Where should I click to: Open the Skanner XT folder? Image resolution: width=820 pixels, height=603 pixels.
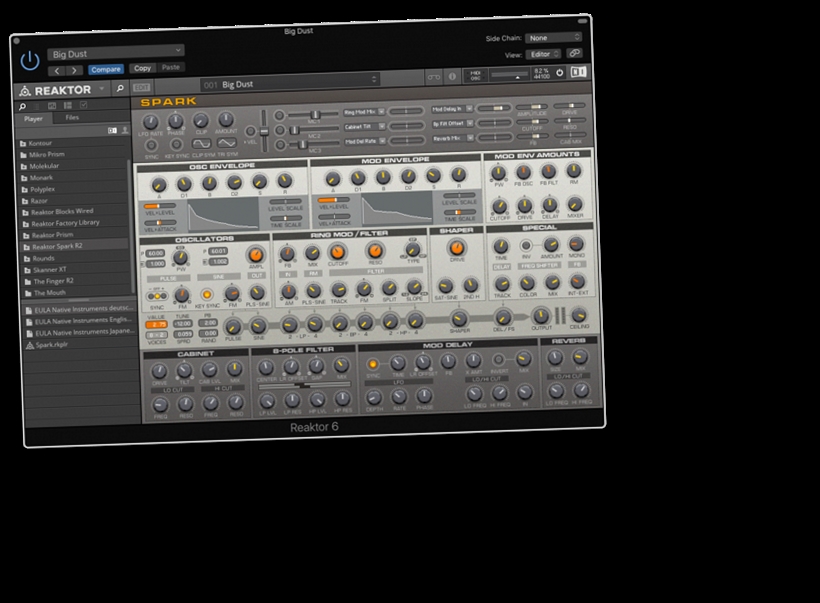(x=75, y=269)
